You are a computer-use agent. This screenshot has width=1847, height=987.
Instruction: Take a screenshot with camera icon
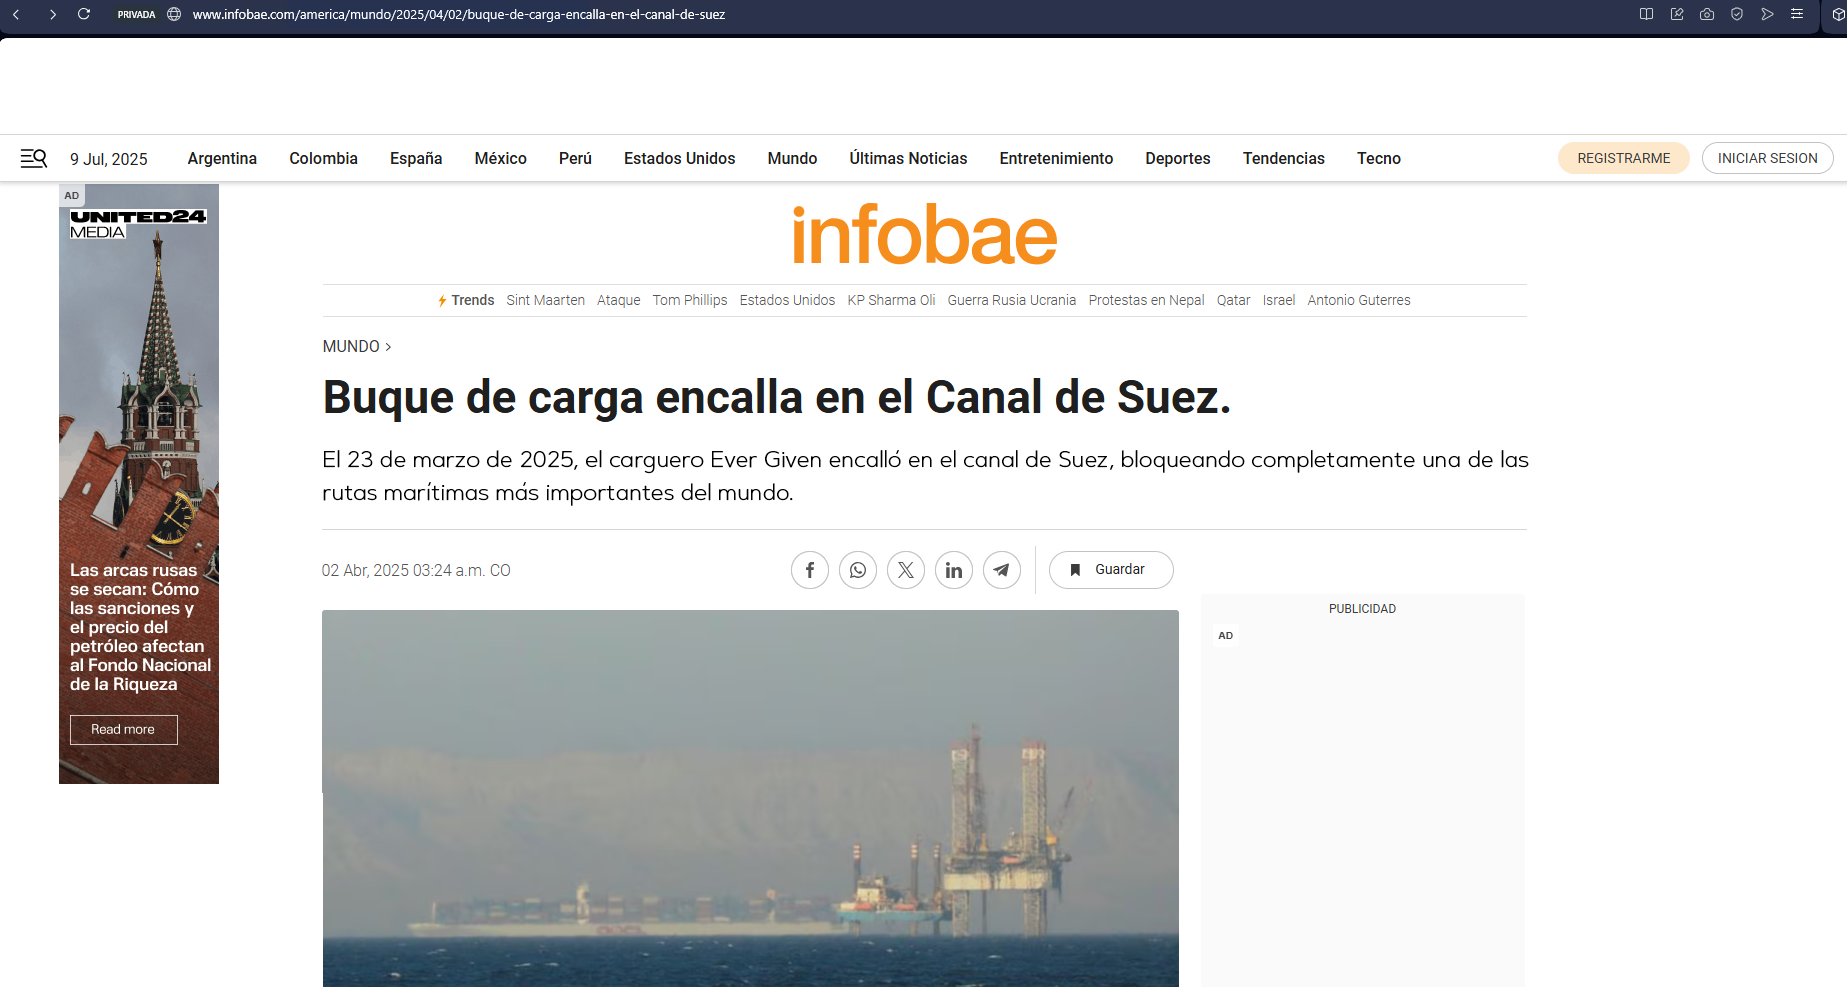coord(1707,14)
